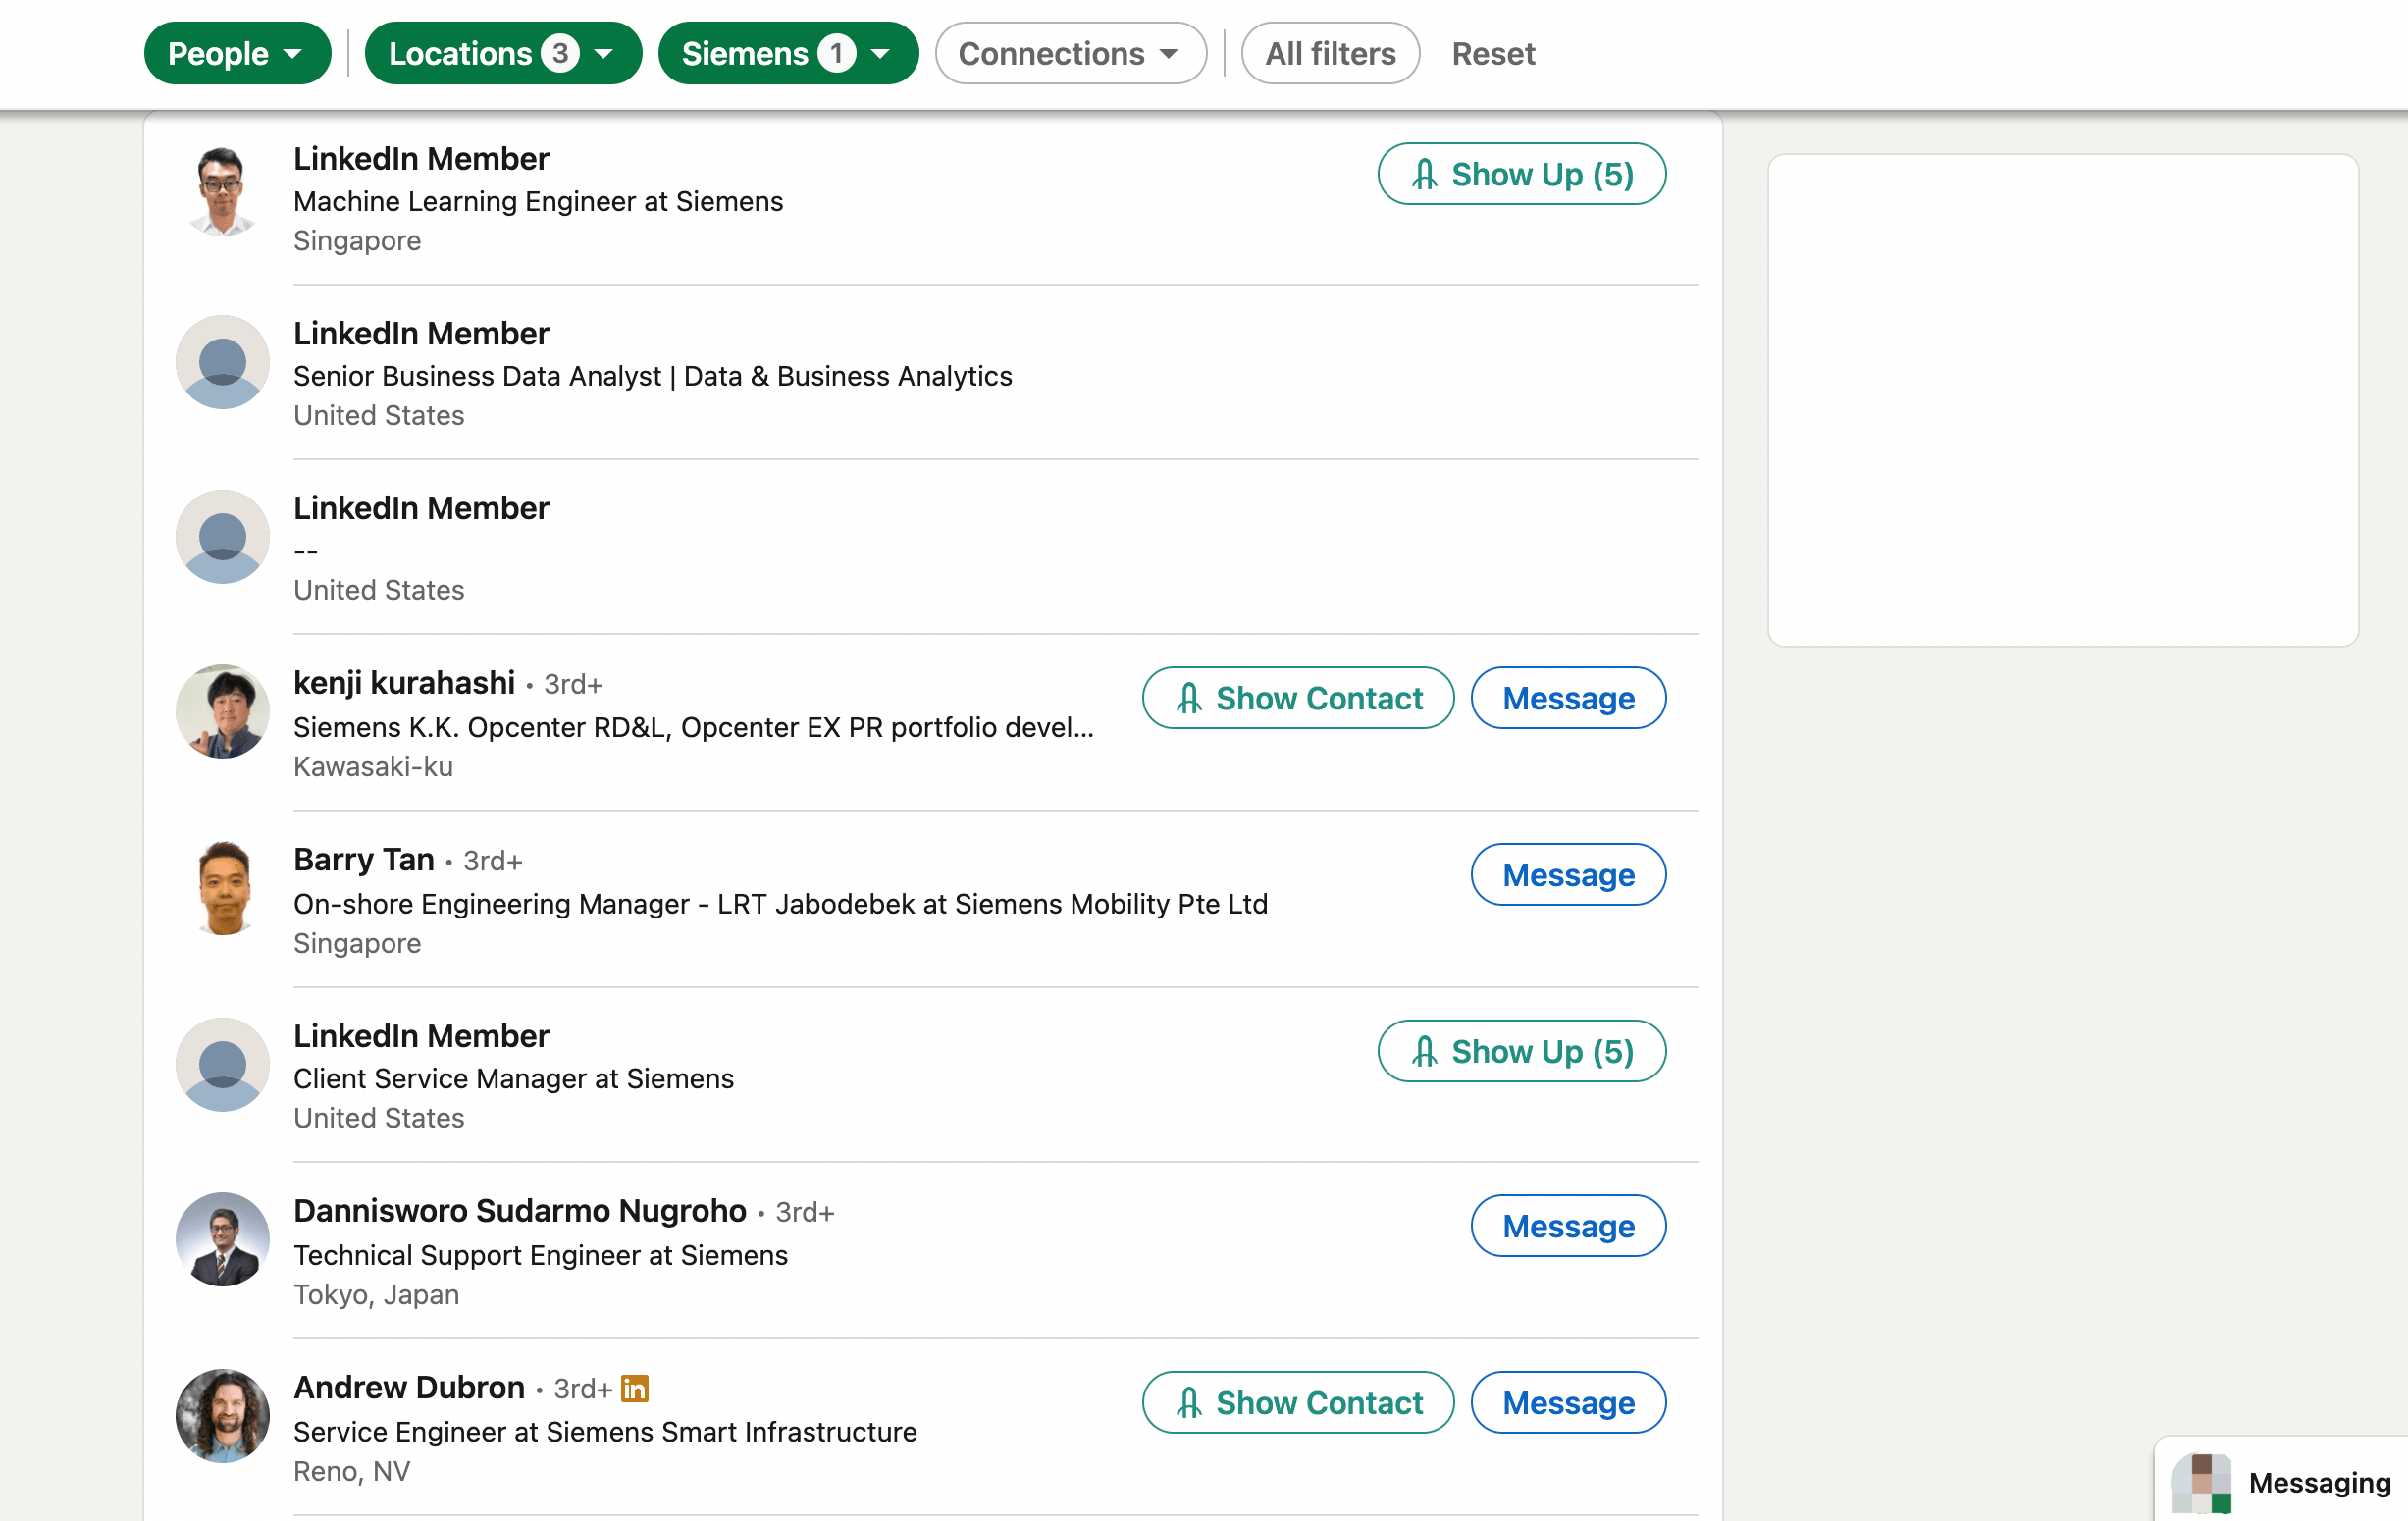Click Dannisworo Sudarmo Nugroho's profile photo
Image resolution: width=2408 pixels, height=1521 pixels.
click(222, 1239)
